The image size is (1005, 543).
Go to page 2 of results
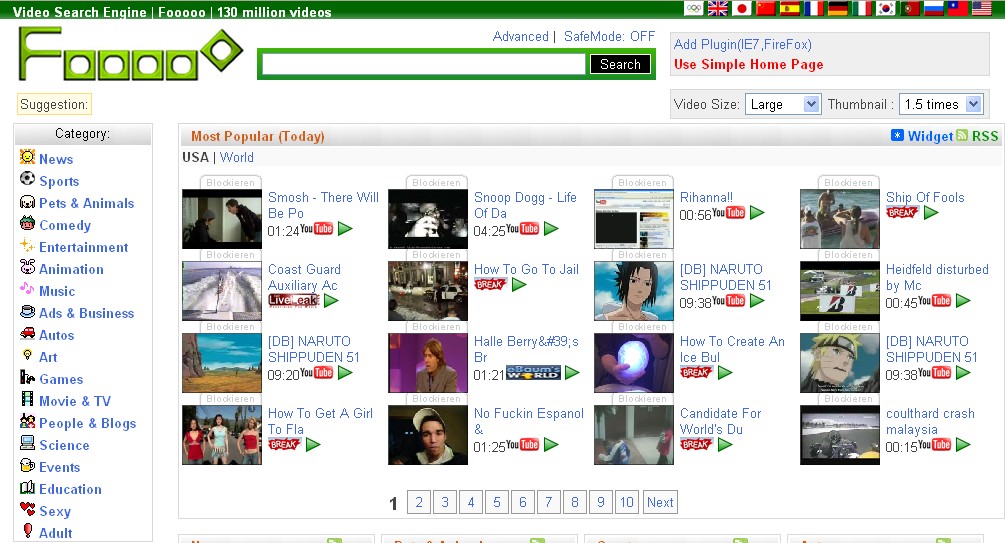point(419,502)
